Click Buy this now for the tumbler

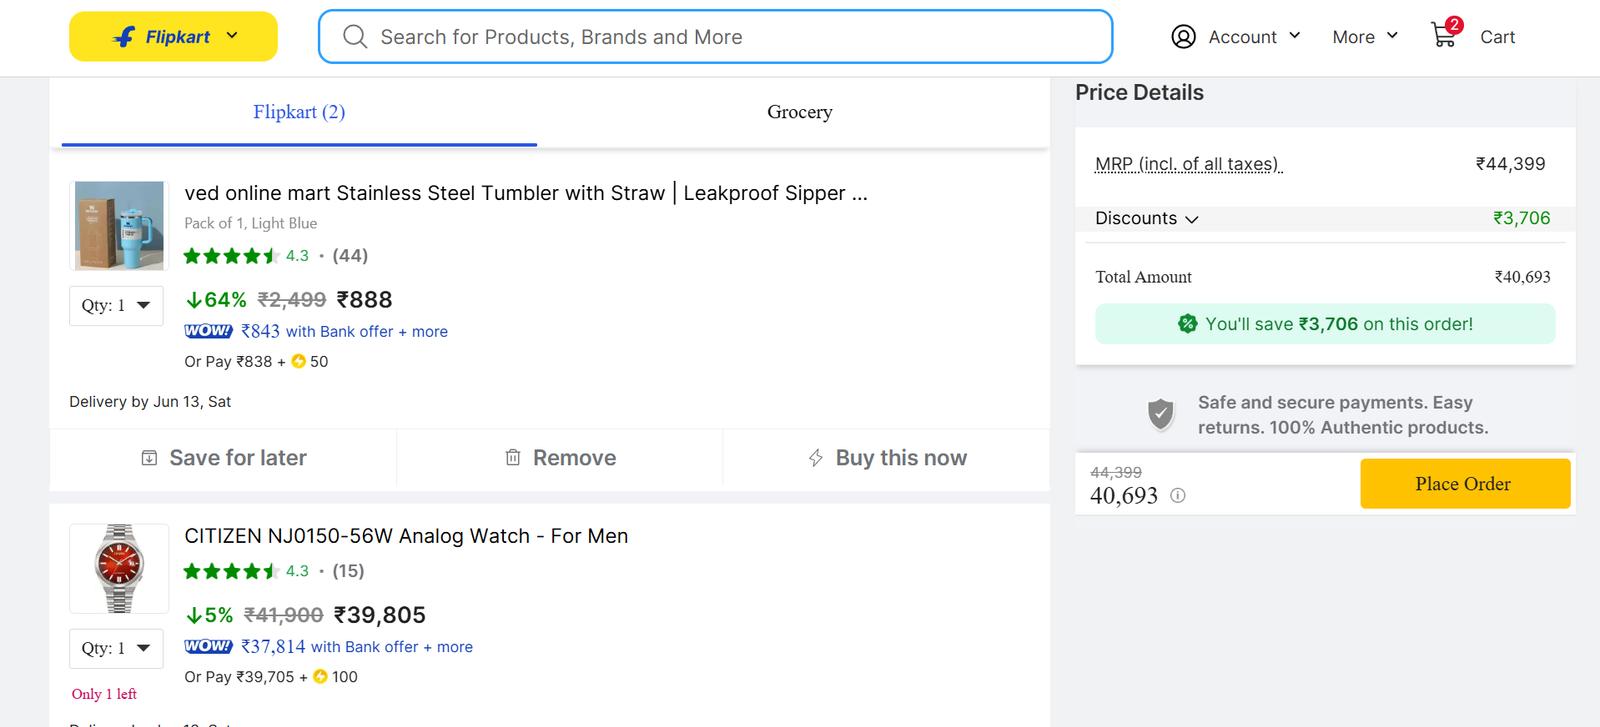click(x=887, y=458)
